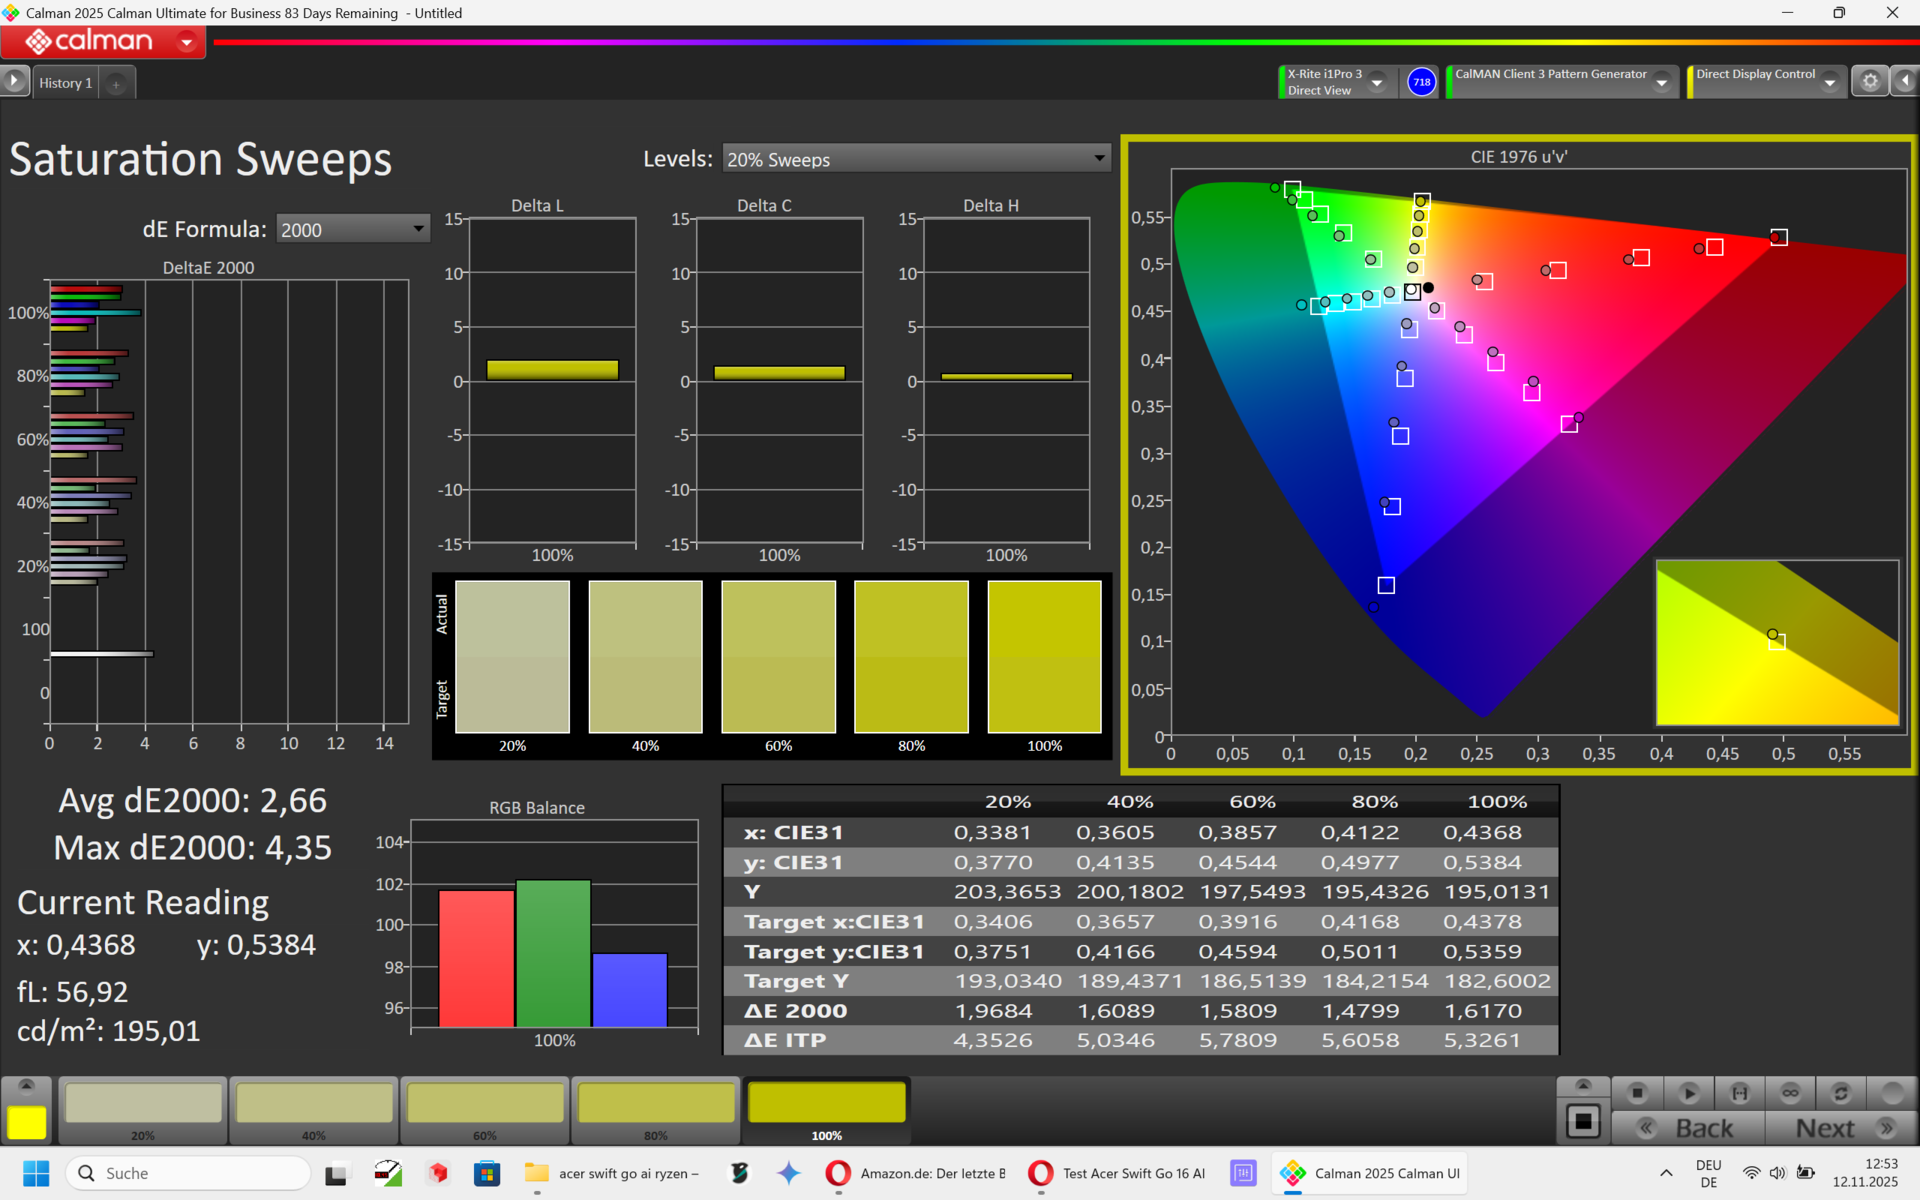Click the Back button
Viewport: 1920px width, 1200px height.
[1689, 1128]
